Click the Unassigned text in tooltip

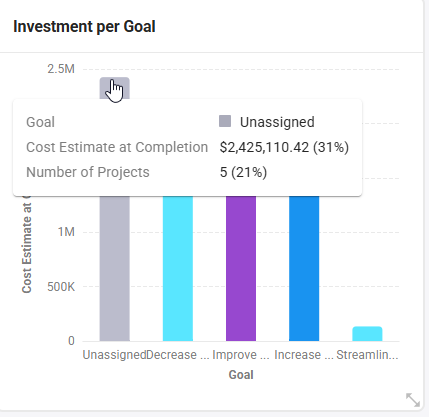point(277,122)
